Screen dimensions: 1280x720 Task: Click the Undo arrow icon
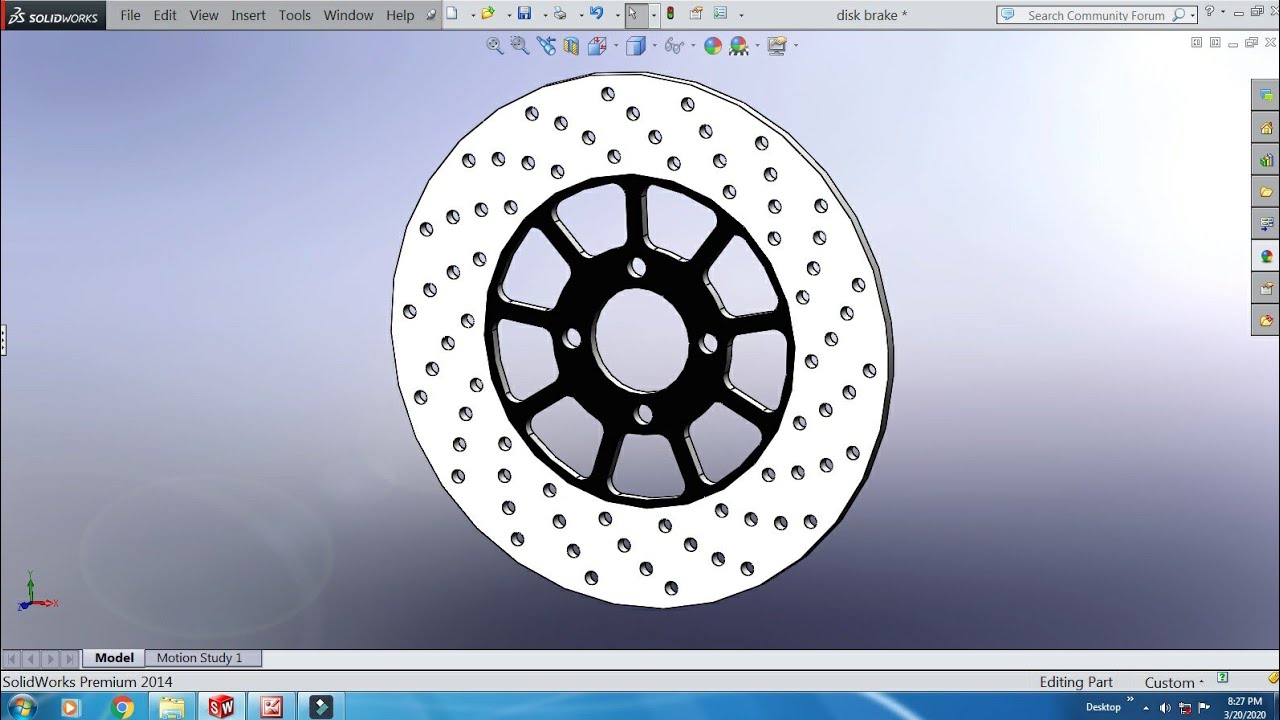pos(597,14)
